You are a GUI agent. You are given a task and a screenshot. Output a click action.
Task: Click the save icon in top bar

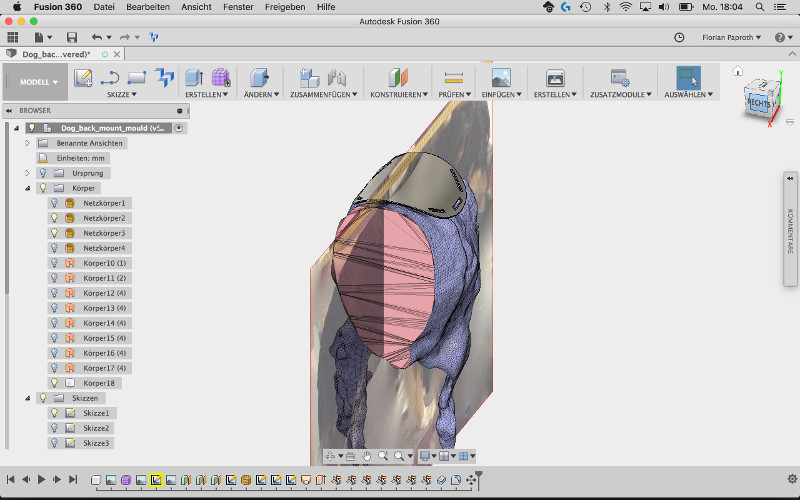tap(72, 37)
